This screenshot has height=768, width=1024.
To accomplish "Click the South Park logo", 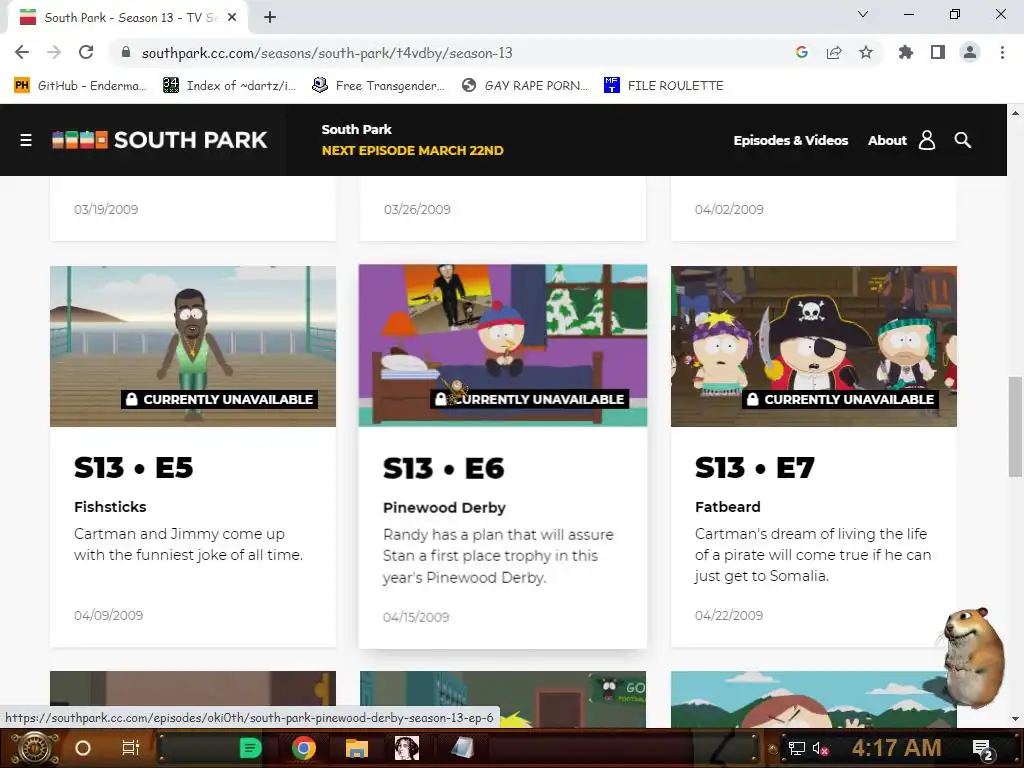I will coord(160,140).
